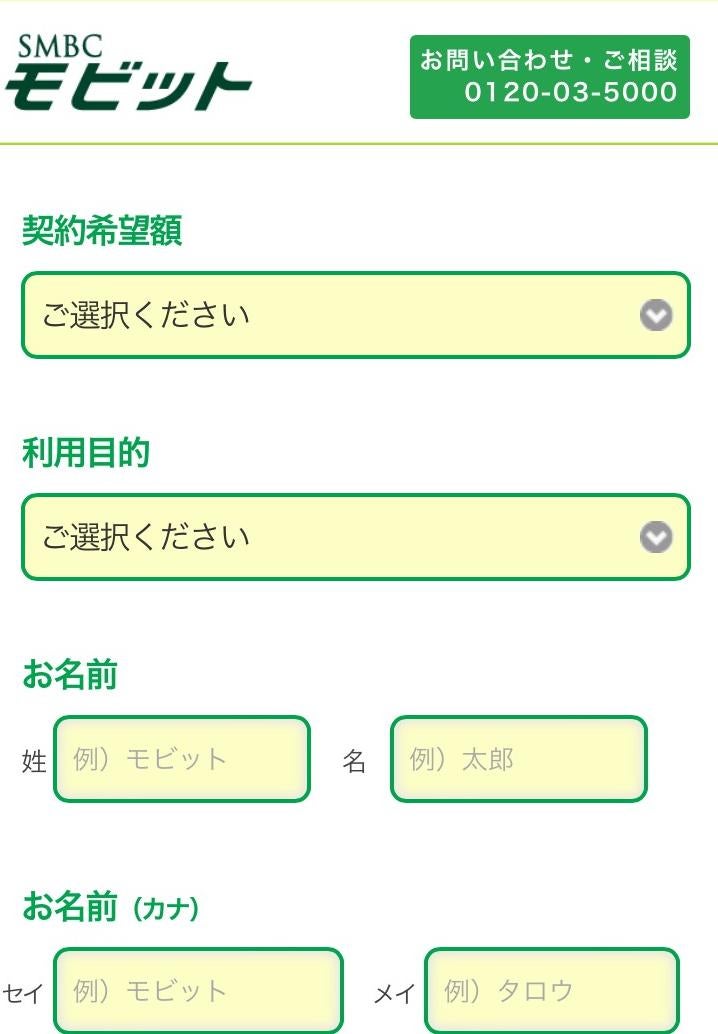Select the セイ katakana surname field
The width and height of the screenshot is (718, 1034).
click(198, 991)
